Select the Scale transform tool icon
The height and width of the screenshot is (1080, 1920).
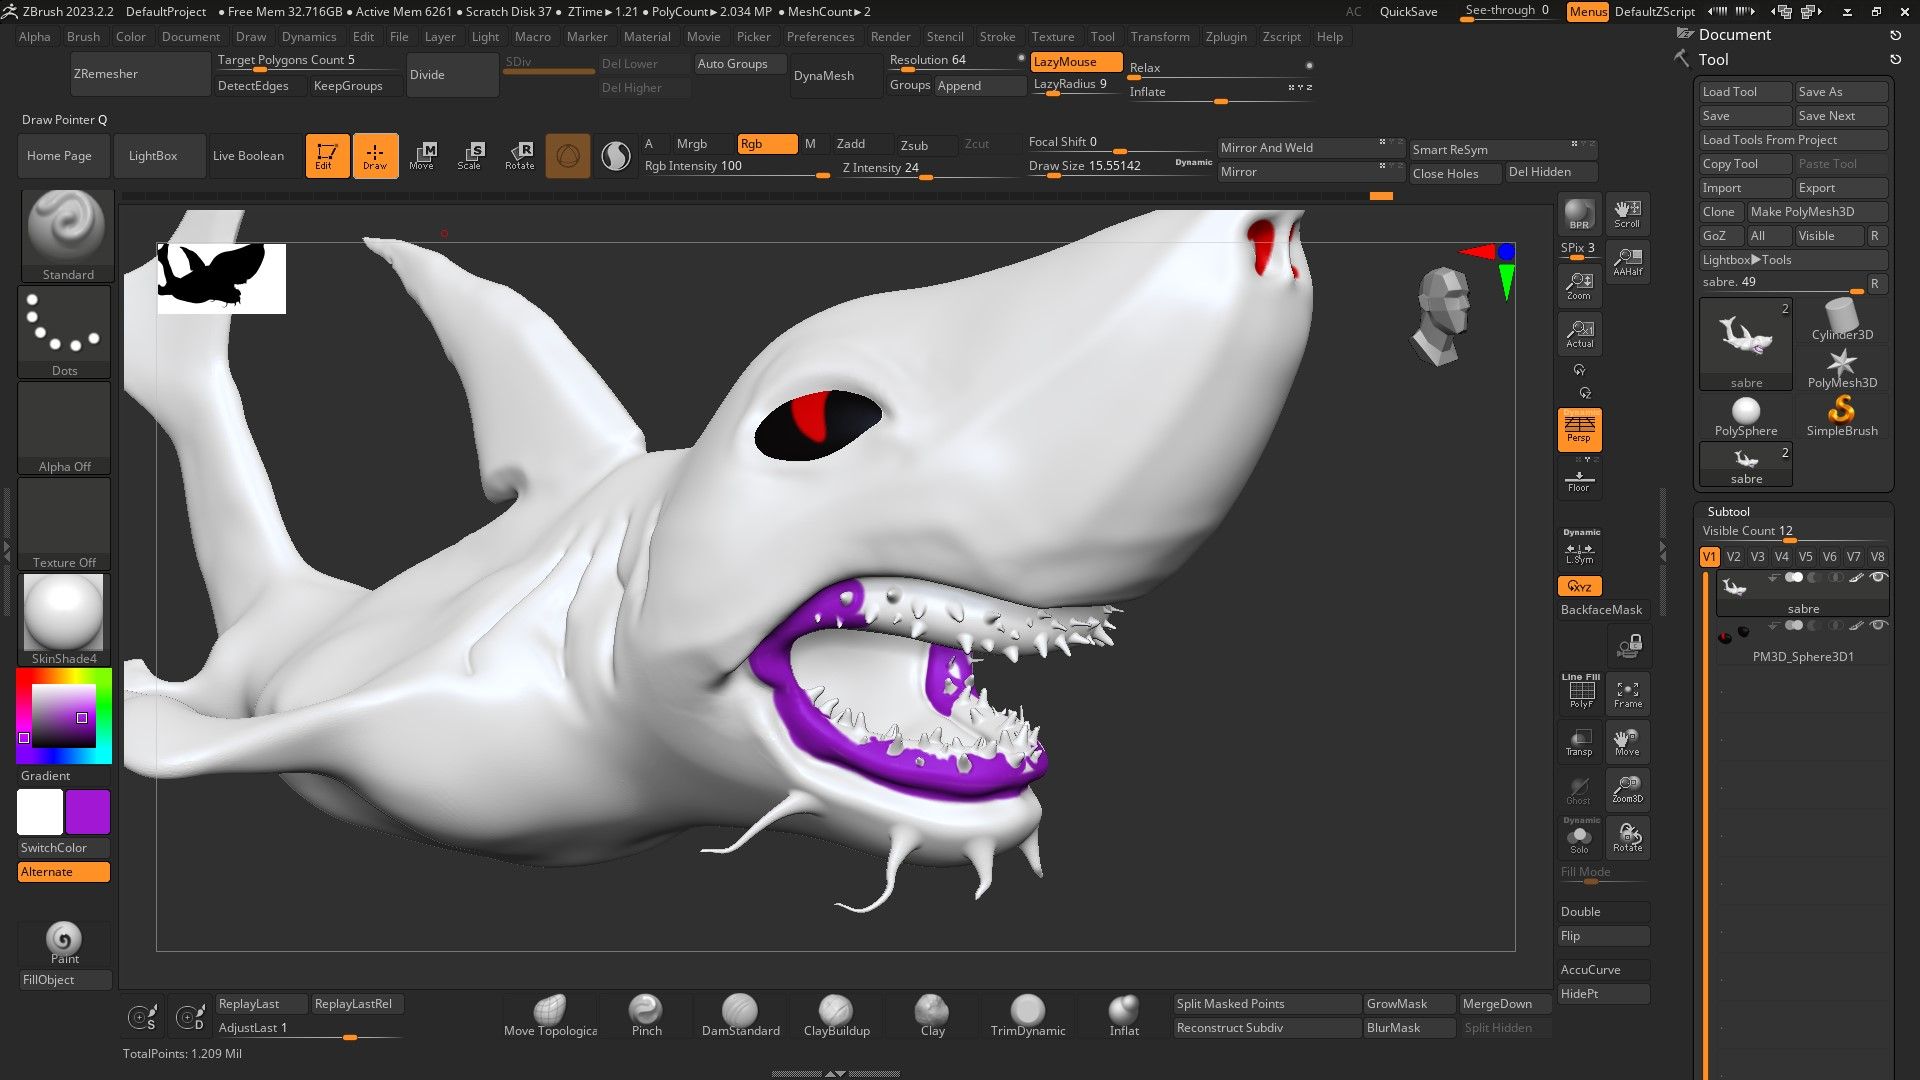(x=470, y=155)
